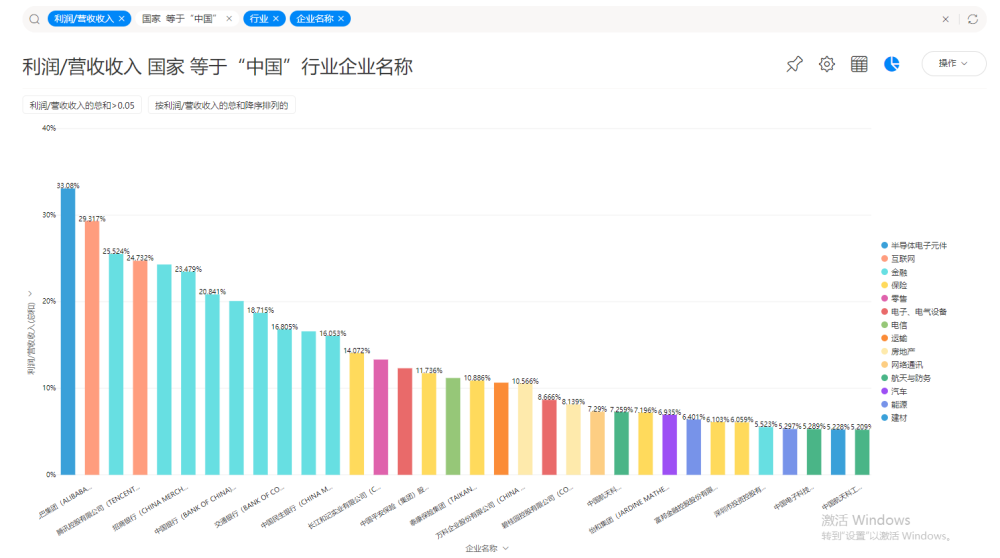This screenshot has height=558, width=1000.
Task: Refresh the query results
Action: click(973, 19)
